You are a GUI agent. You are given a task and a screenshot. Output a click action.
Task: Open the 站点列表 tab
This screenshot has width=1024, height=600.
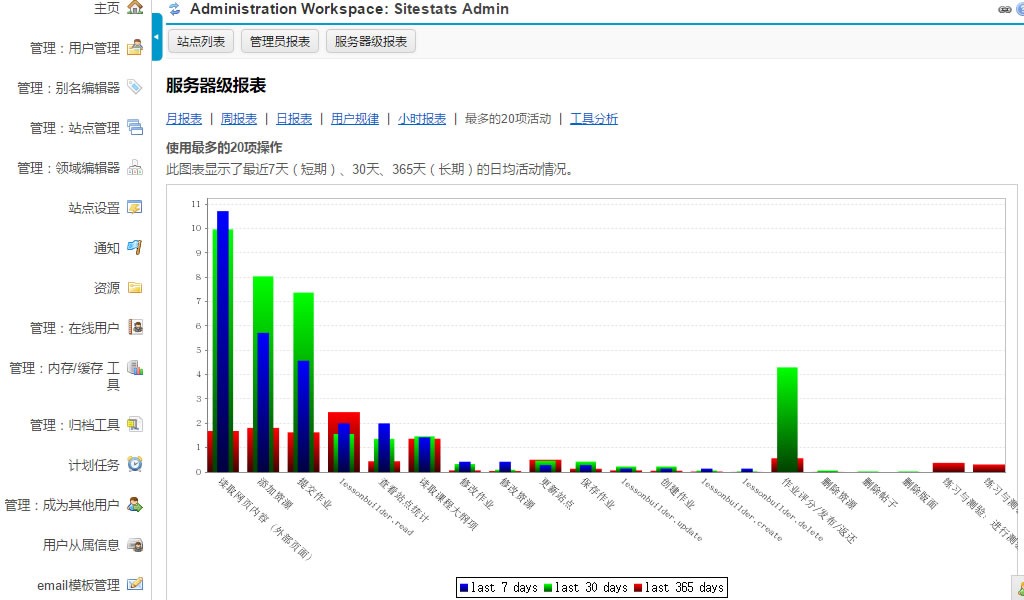tap(201, 41)
